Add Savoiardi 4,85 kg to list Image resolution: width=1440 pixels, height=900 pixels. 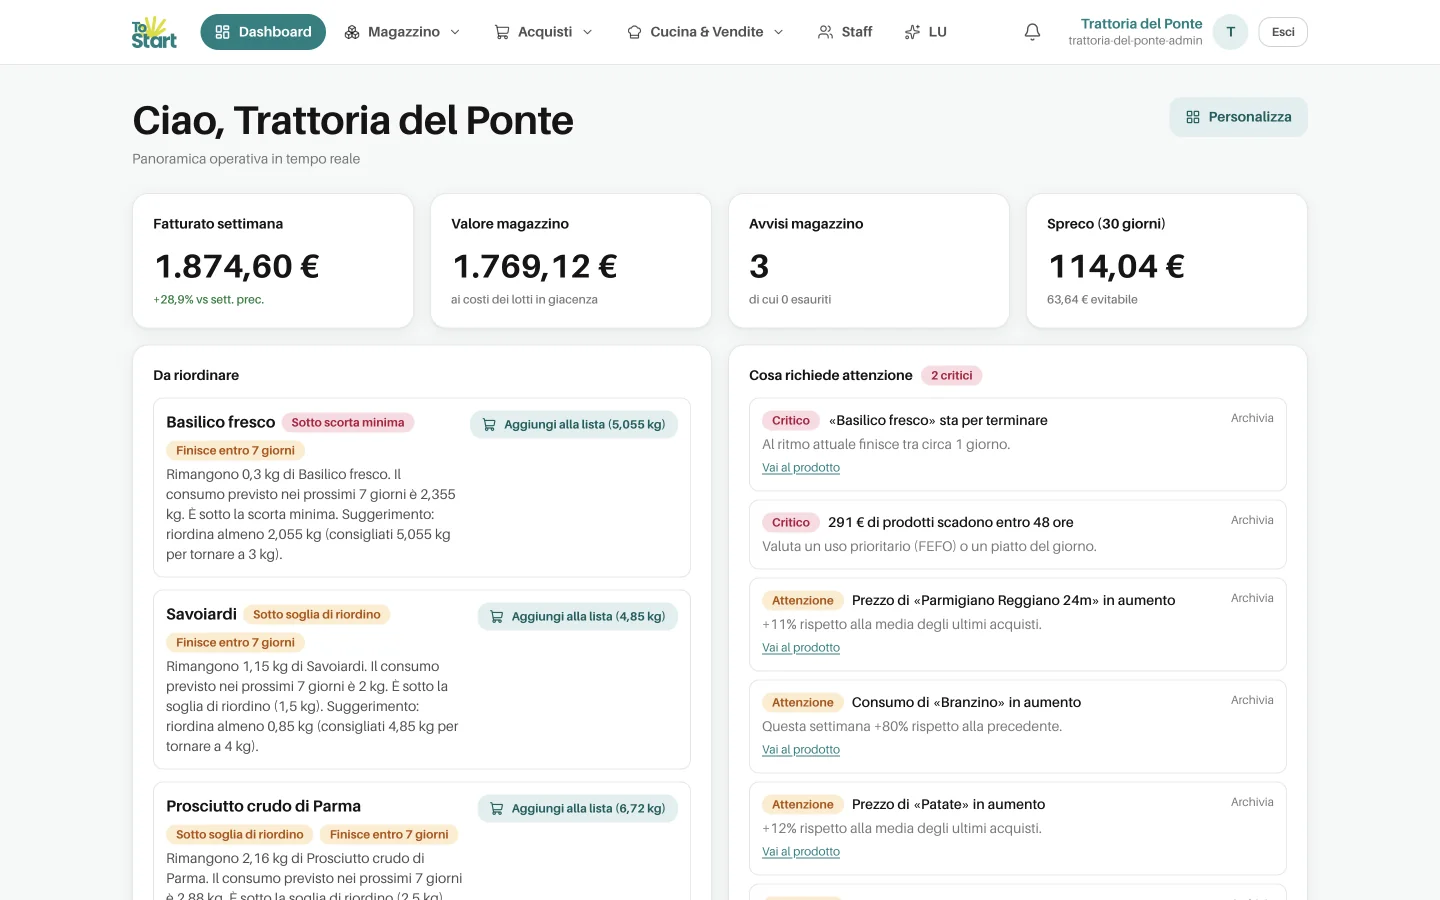click(578, 616)
